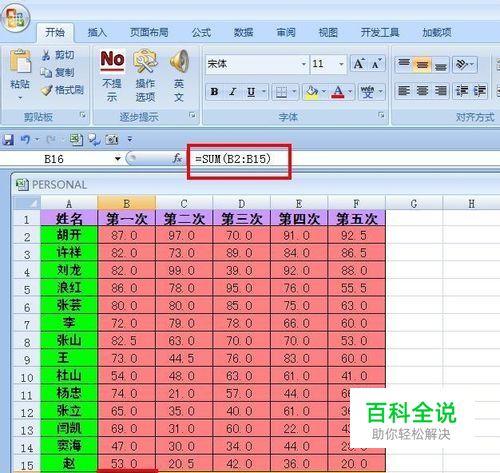Click the Paste (粘贴) clipboard icon

pos(20,61)
